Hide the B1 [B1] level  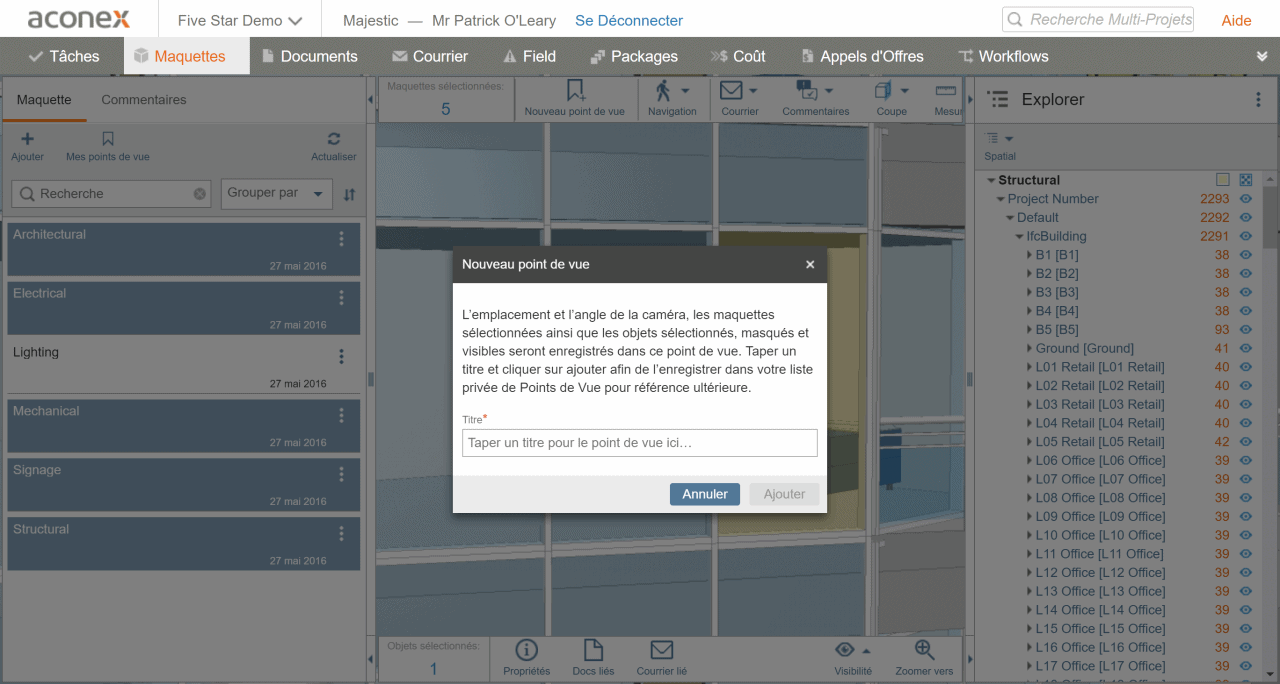pos(1246,255)
